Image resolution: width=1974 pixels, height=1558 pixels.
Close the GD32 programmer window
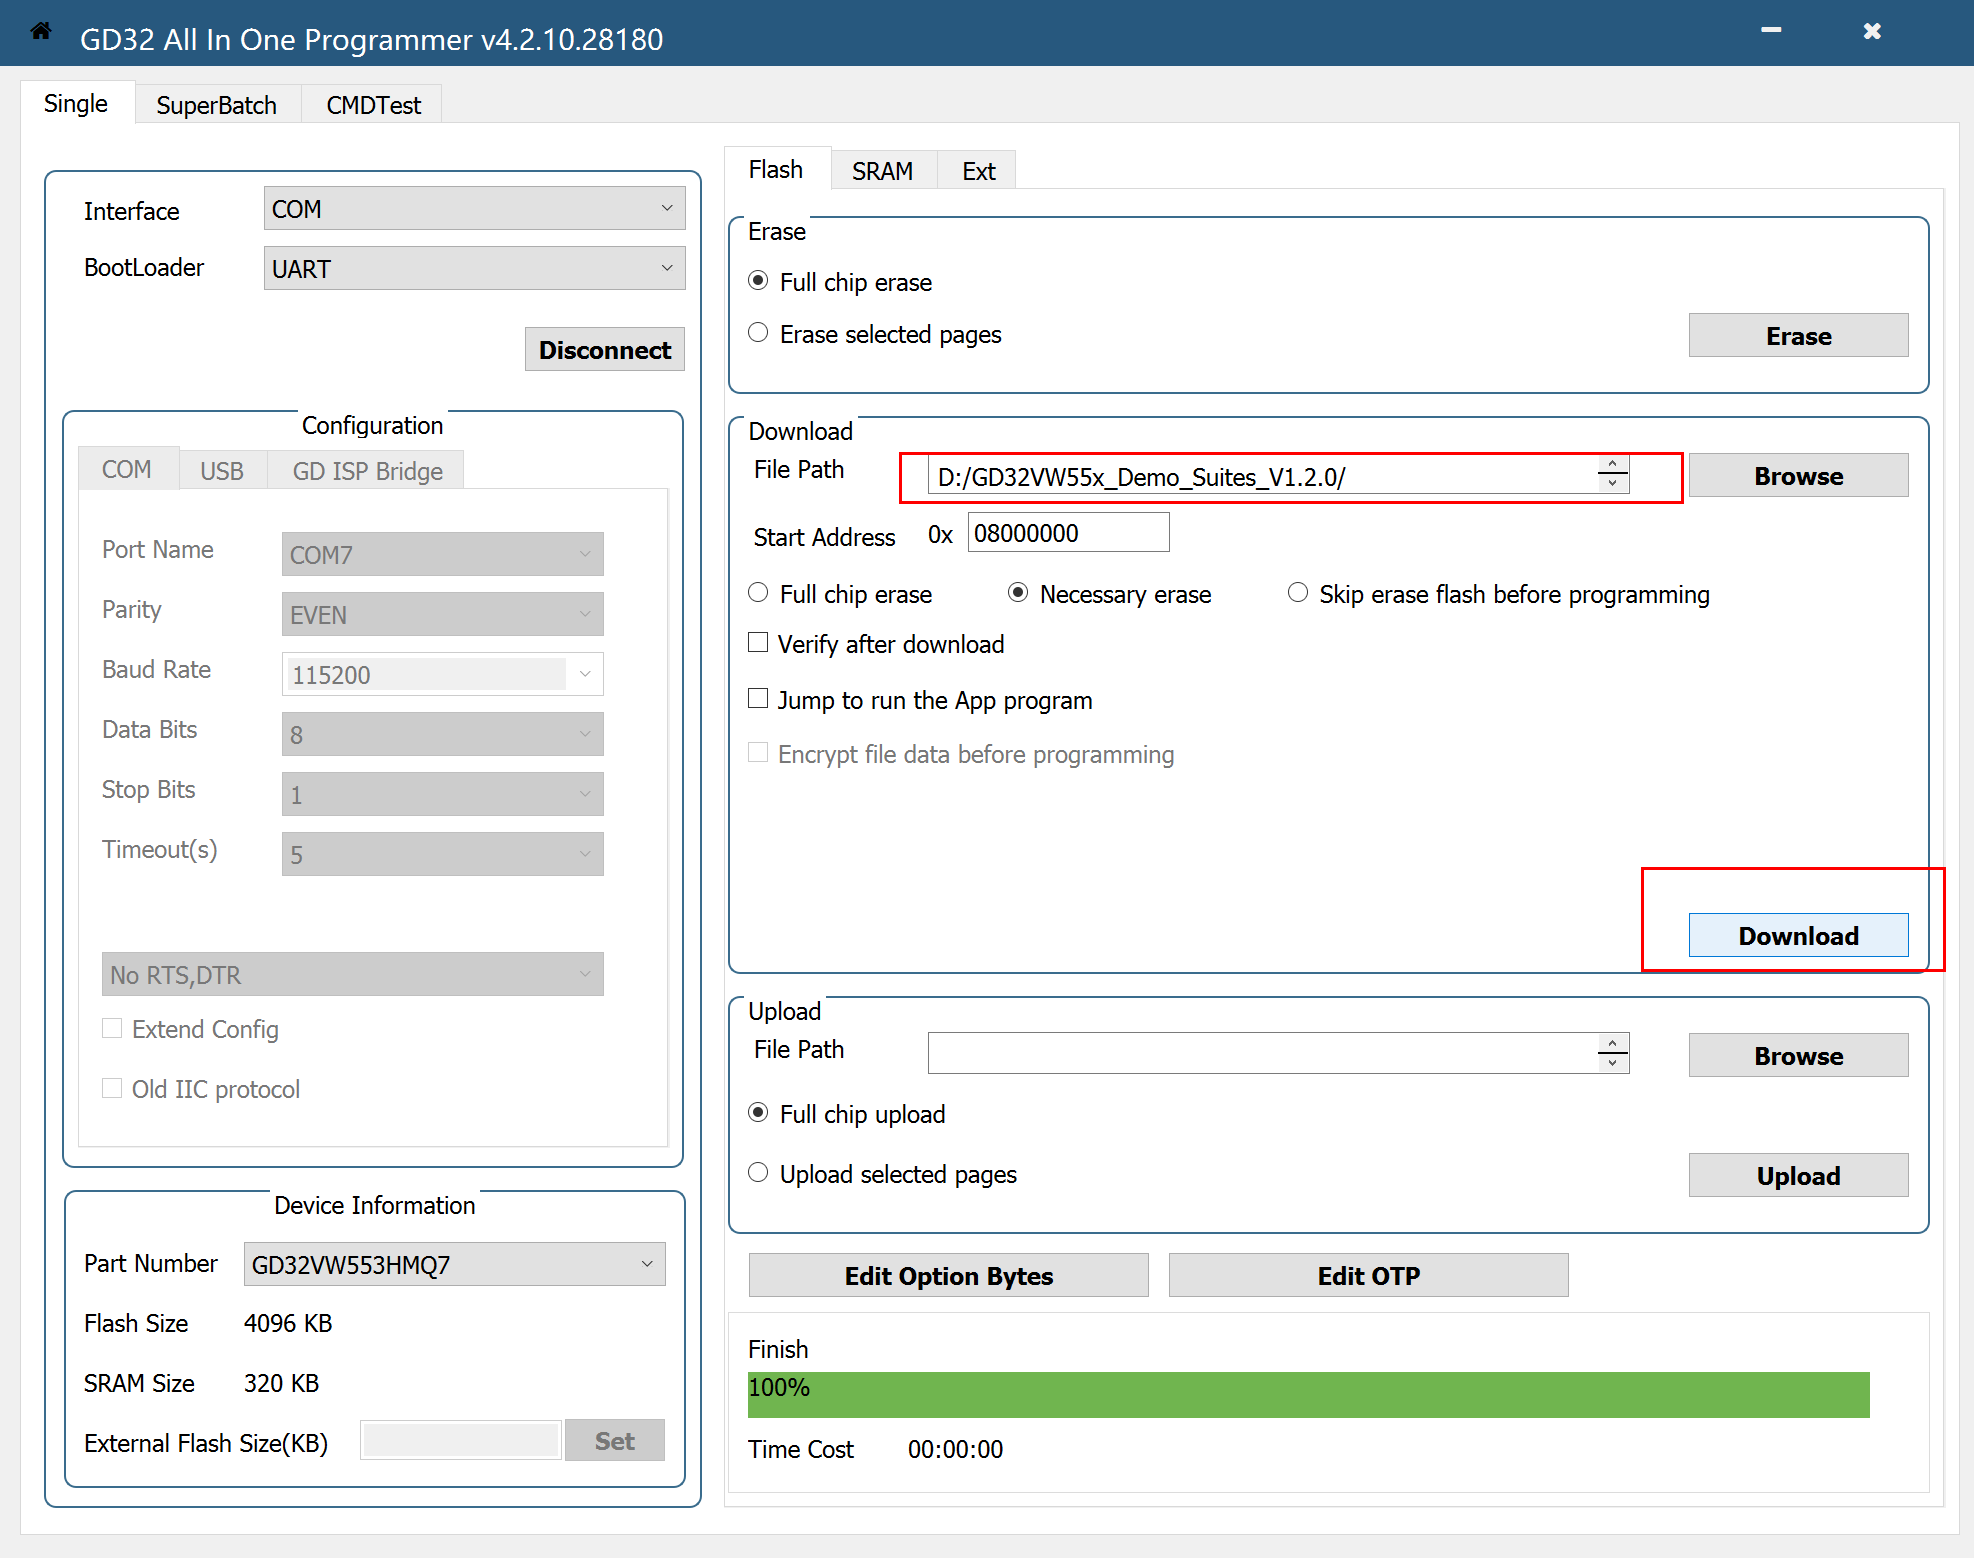(x=1872, y=31)
